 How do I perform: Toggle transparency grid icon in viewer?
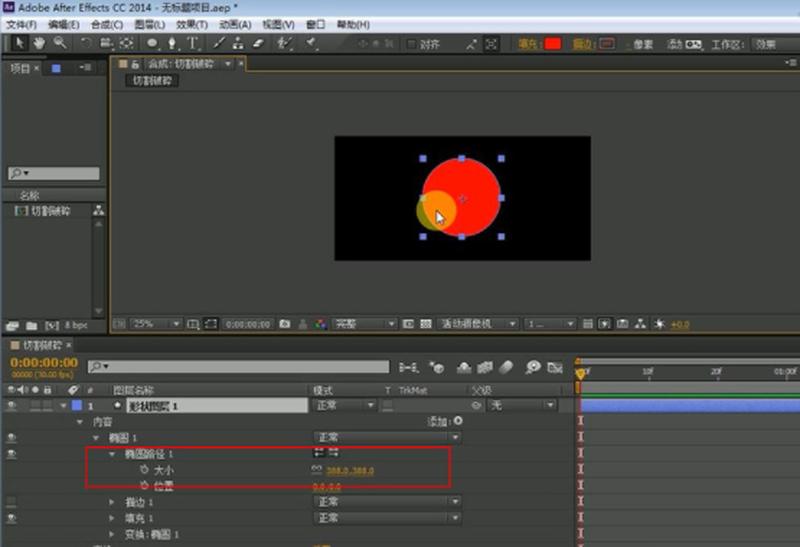pos(426,324)
